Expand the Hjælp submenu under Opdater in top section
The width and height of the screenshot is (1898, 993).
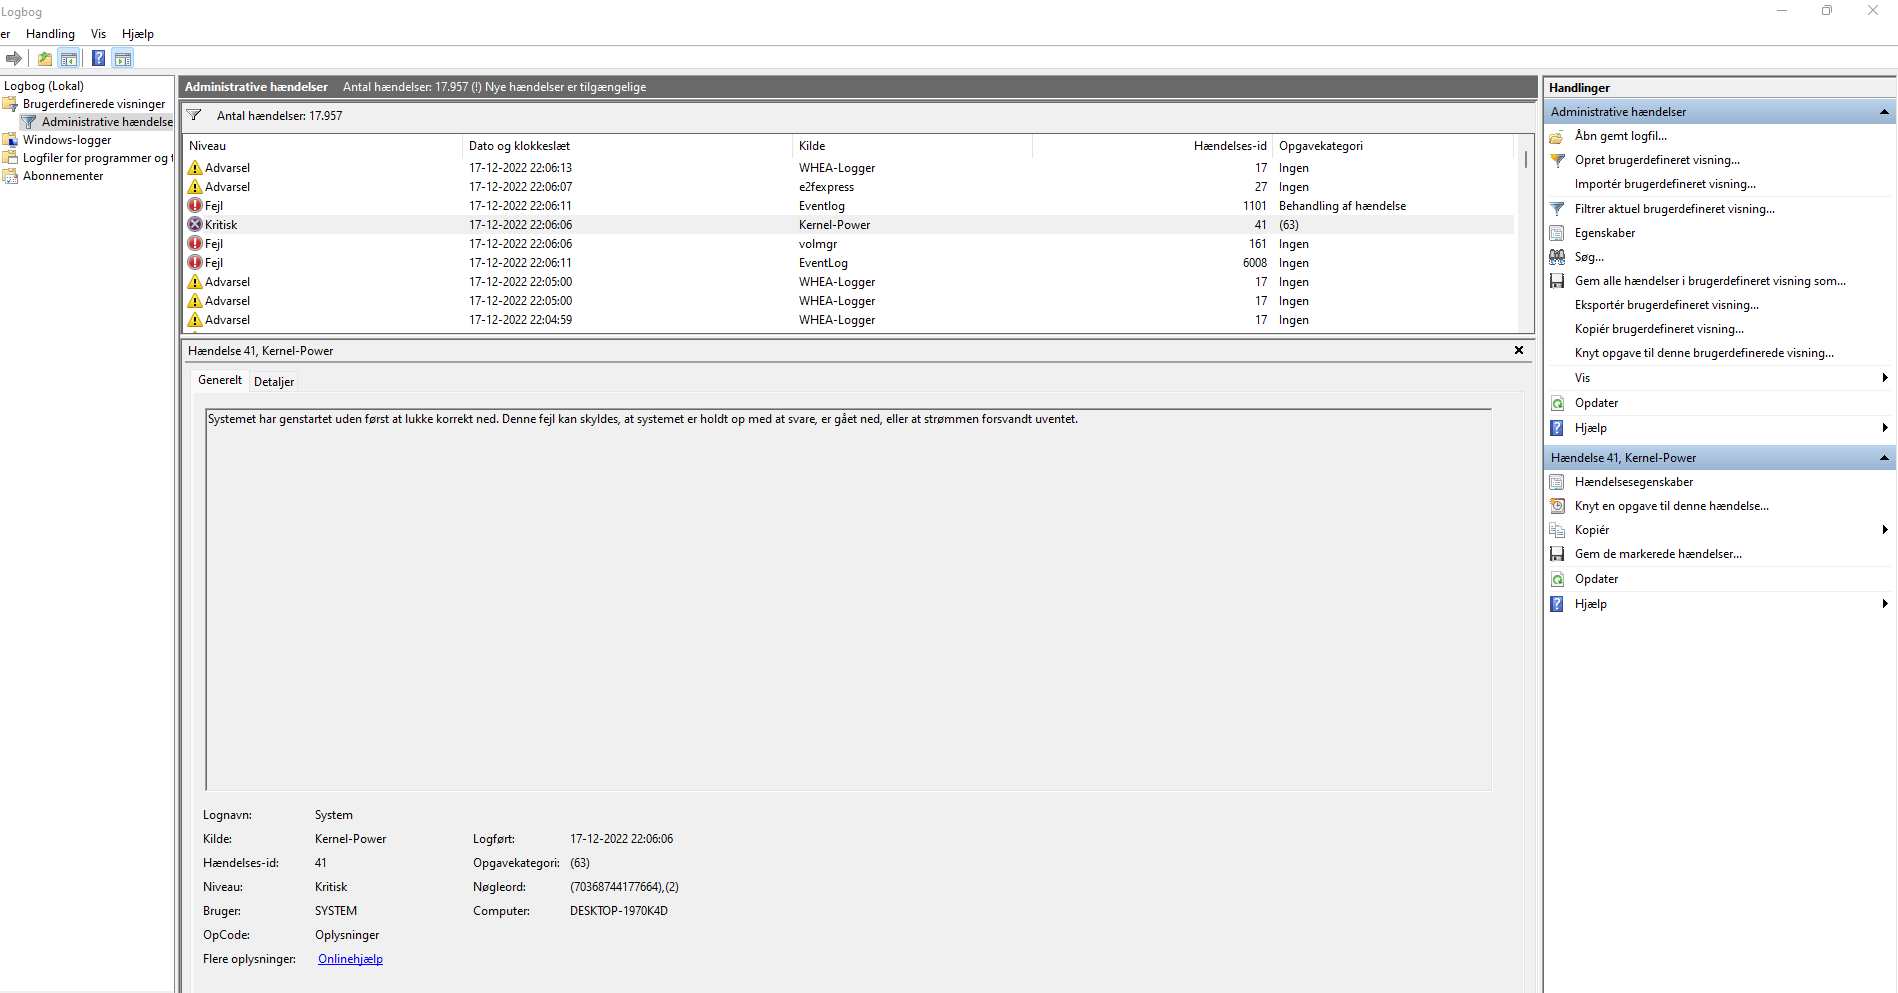tap(1885, 428)
